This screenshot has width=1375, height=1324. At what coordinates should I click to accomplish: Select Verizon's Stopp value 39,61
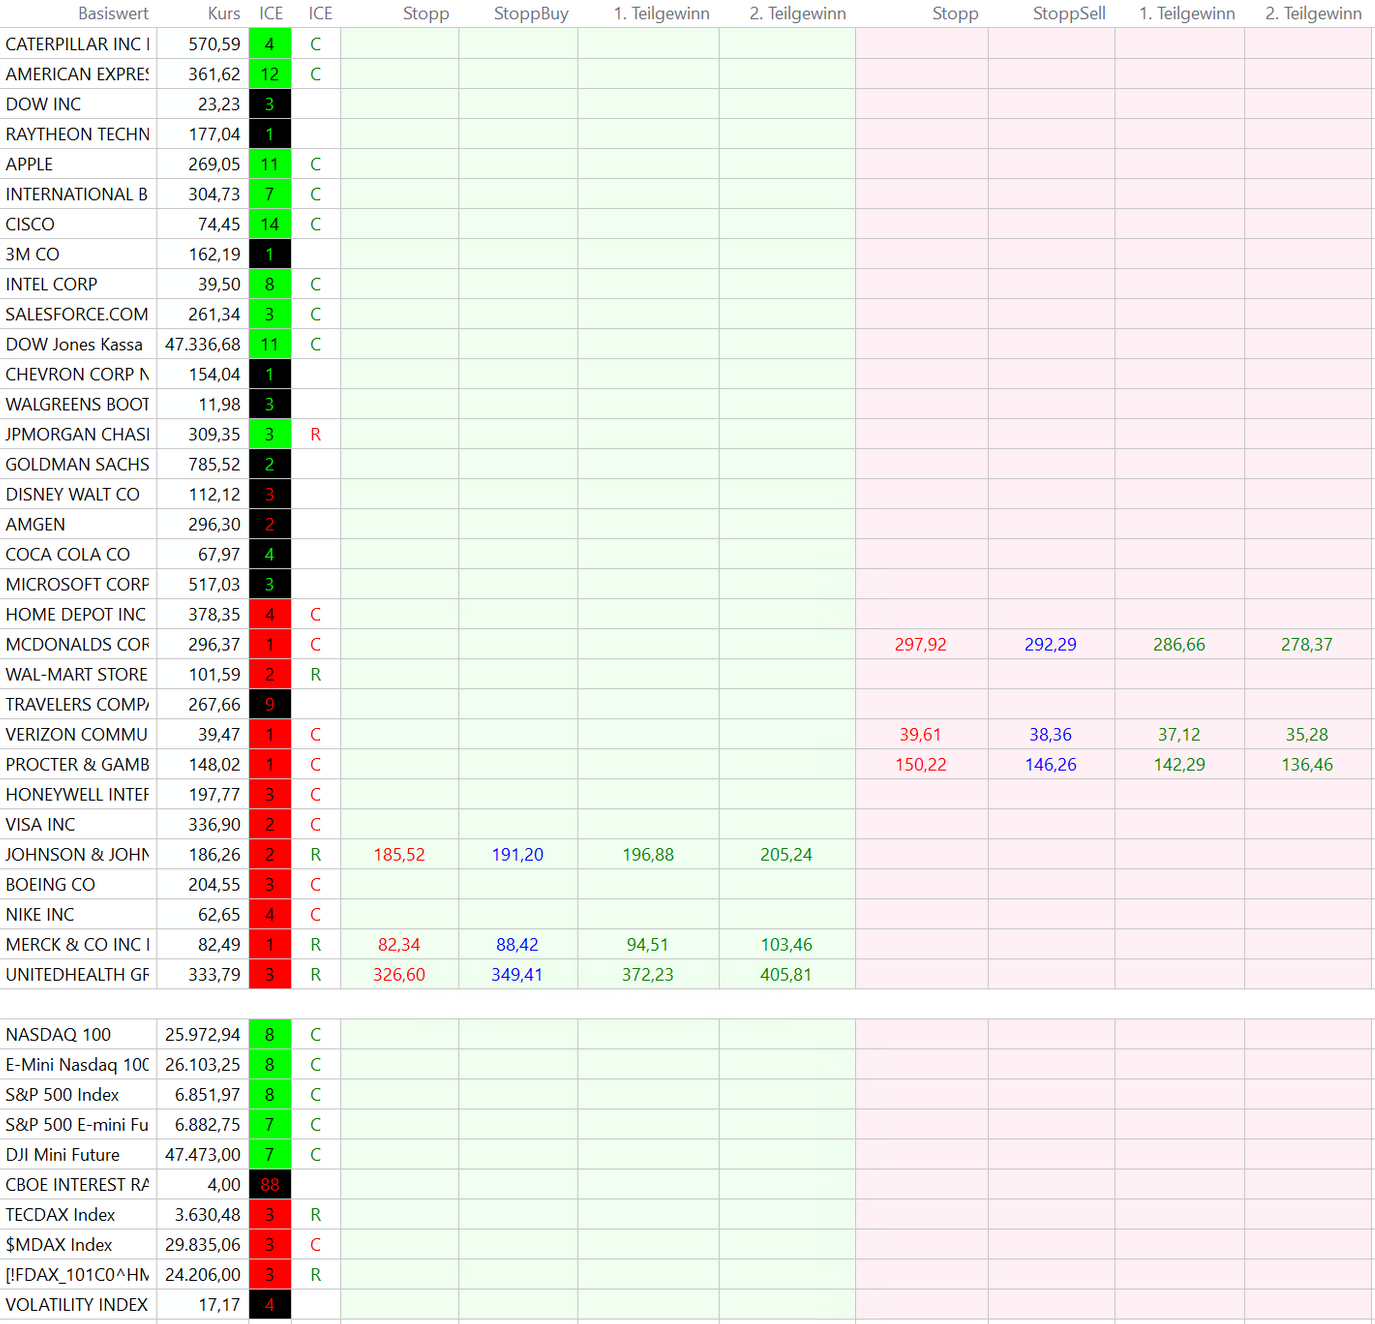tap(920, 735)
